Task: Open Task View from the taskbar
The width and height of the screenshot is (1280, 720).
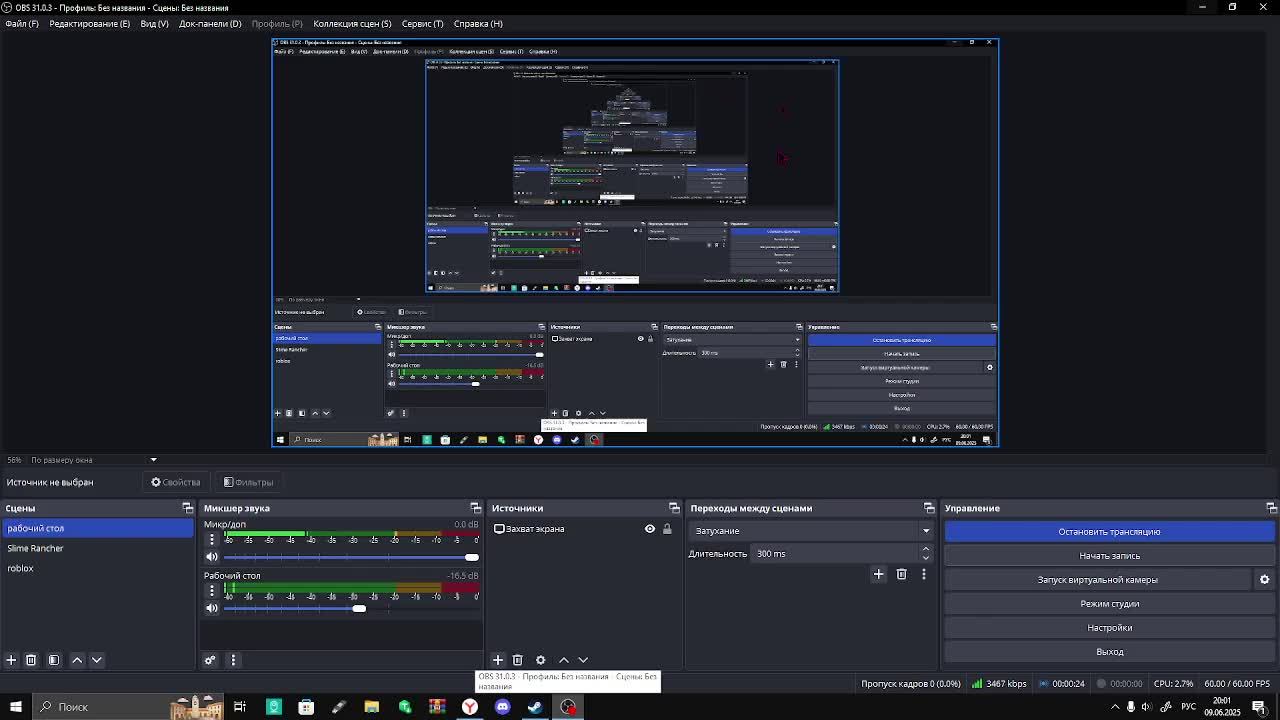Action: (x=240, y=707)
